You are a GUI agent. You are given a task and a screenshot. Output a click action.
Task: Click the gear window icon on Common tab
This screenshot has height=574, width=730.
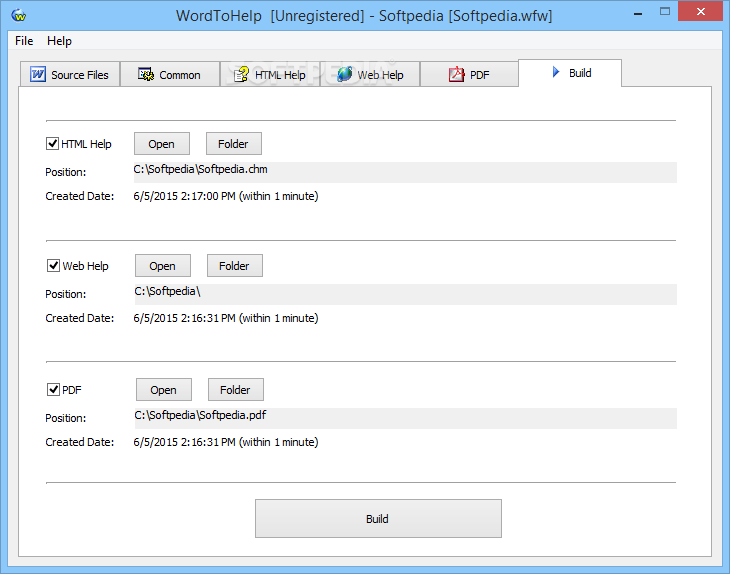tap(146, 74)
